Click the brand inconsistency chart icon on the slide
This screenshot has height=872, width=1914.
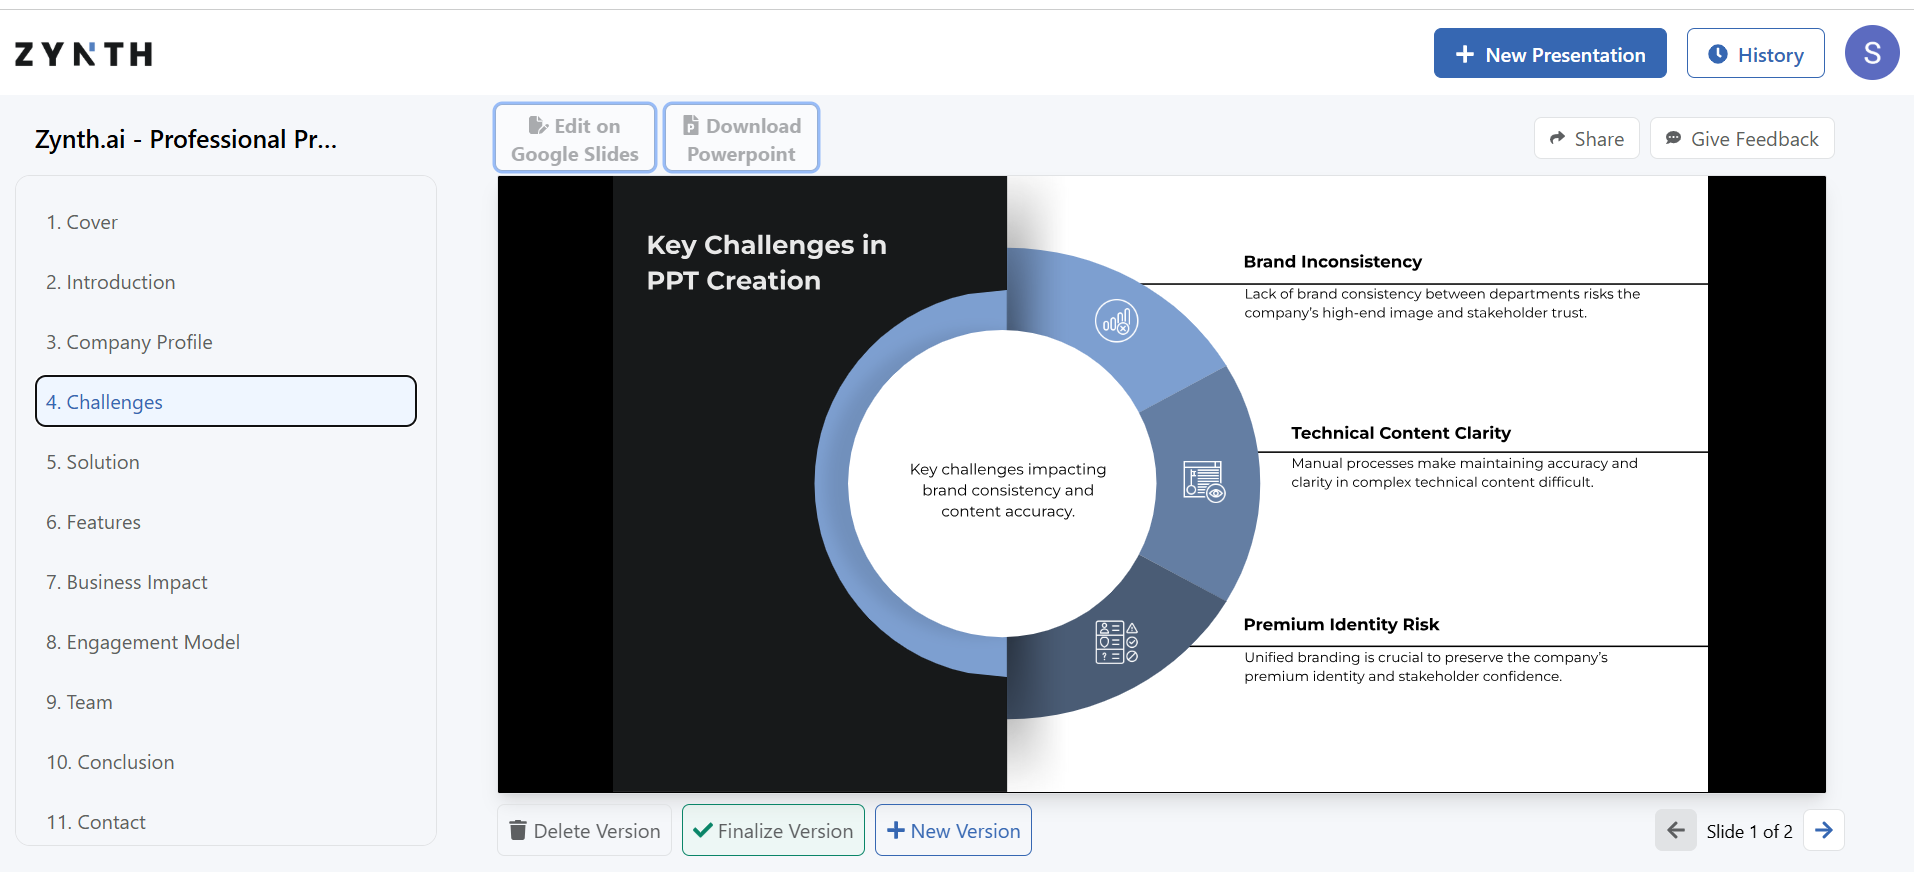1116,321
